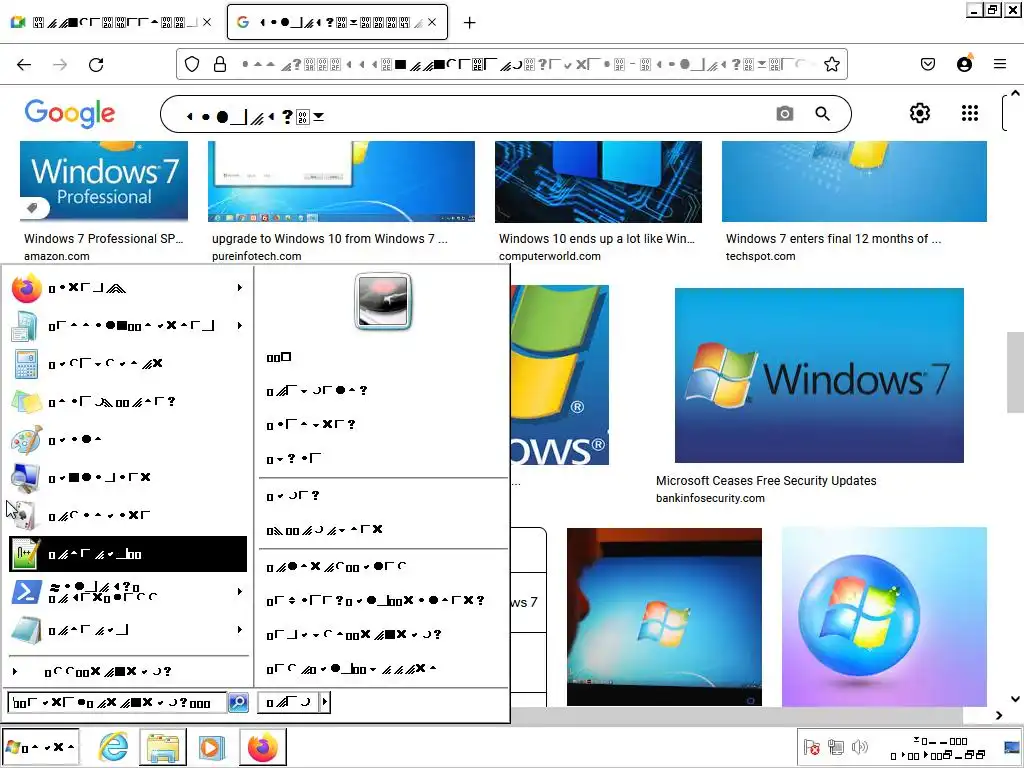Open Getting Started in the Start menu

[x=128, y=325]
